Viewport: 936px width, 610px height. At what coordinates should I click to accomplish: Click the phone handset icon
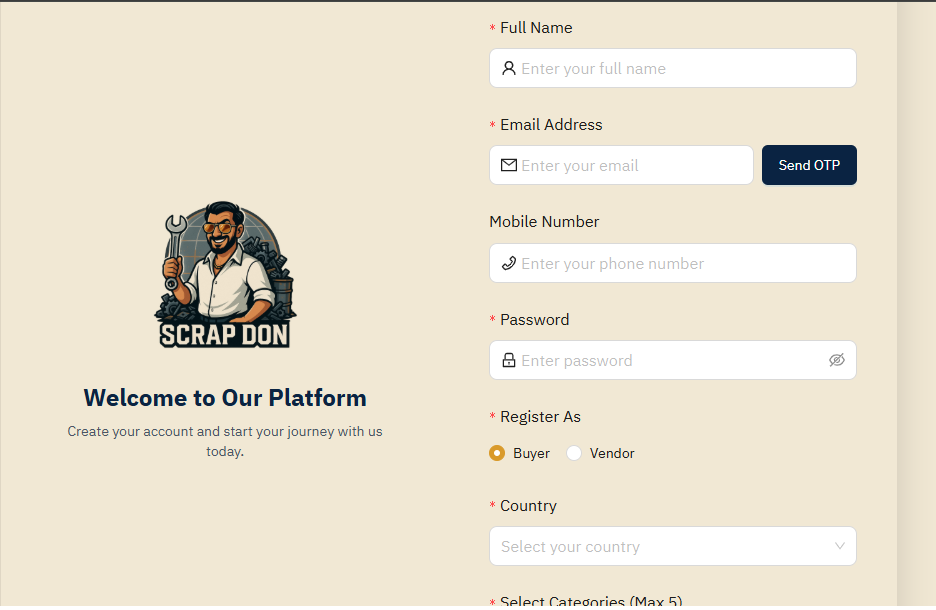point(509,263)
